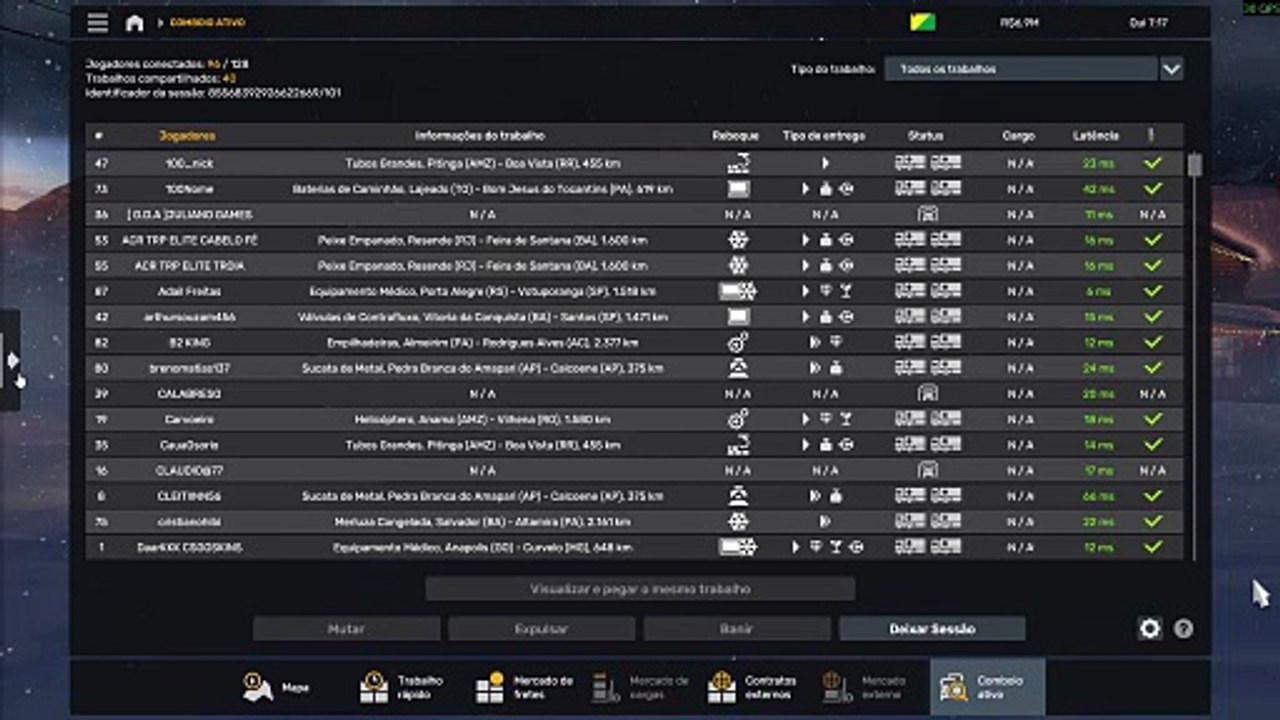Sort by the Jogadores column header
This screenshot has width=1280, height=720.
point(187,136)
